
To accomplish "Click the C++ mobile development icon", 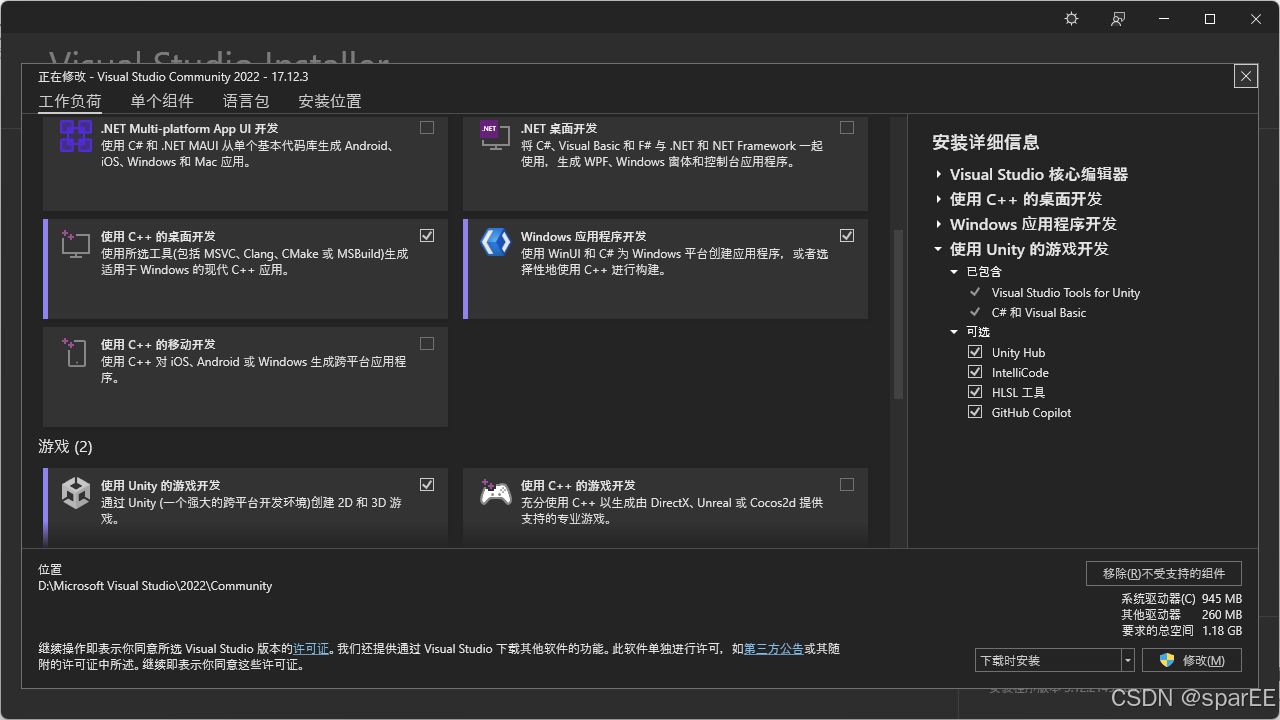I will tap(75, 352).
